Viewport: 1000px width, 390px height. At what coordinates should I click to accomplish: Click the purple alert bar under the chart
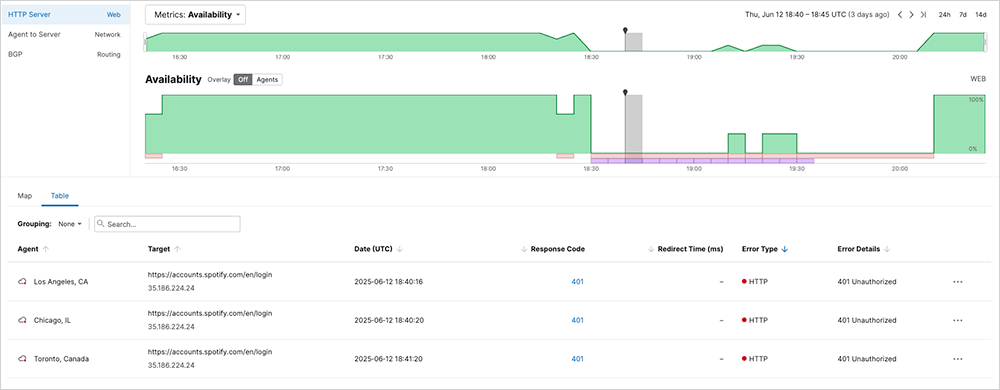coord(702,161)
